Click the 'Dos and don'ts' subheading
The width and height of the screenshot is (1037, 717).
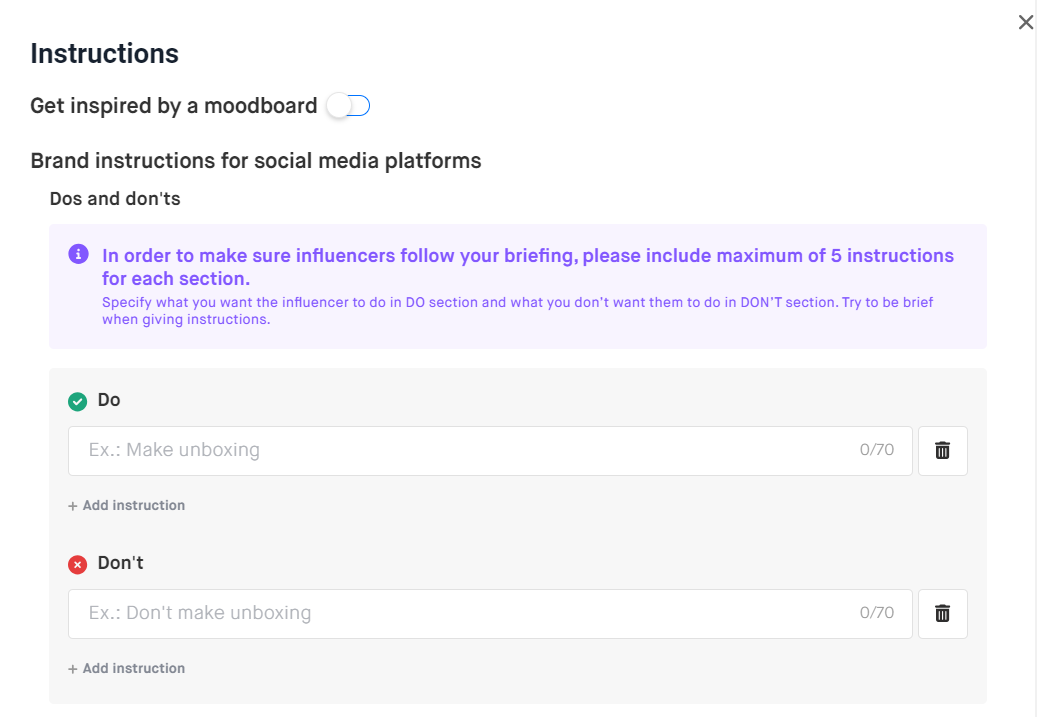click(x=115, y=199)
